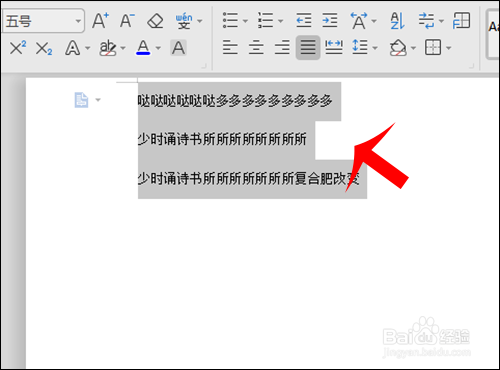This screenshot has width=500, height=370.
Task: Decrease paragraph indent
Action: 304,21
